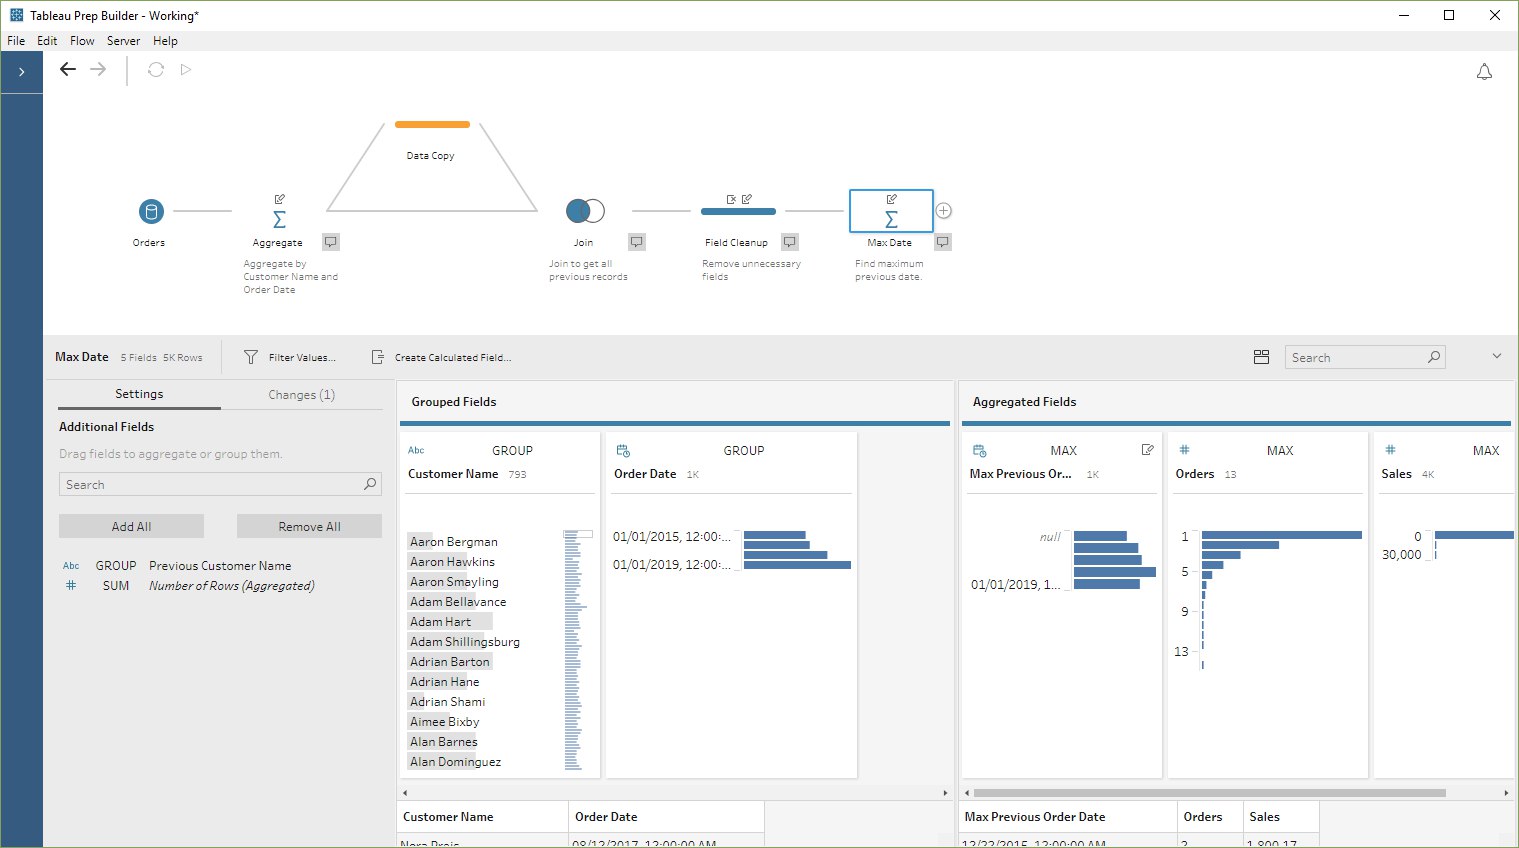Click Abc data type icon of Customer Name
Image resolution: width=1519 pixels, height=848 pixels.
416,451
